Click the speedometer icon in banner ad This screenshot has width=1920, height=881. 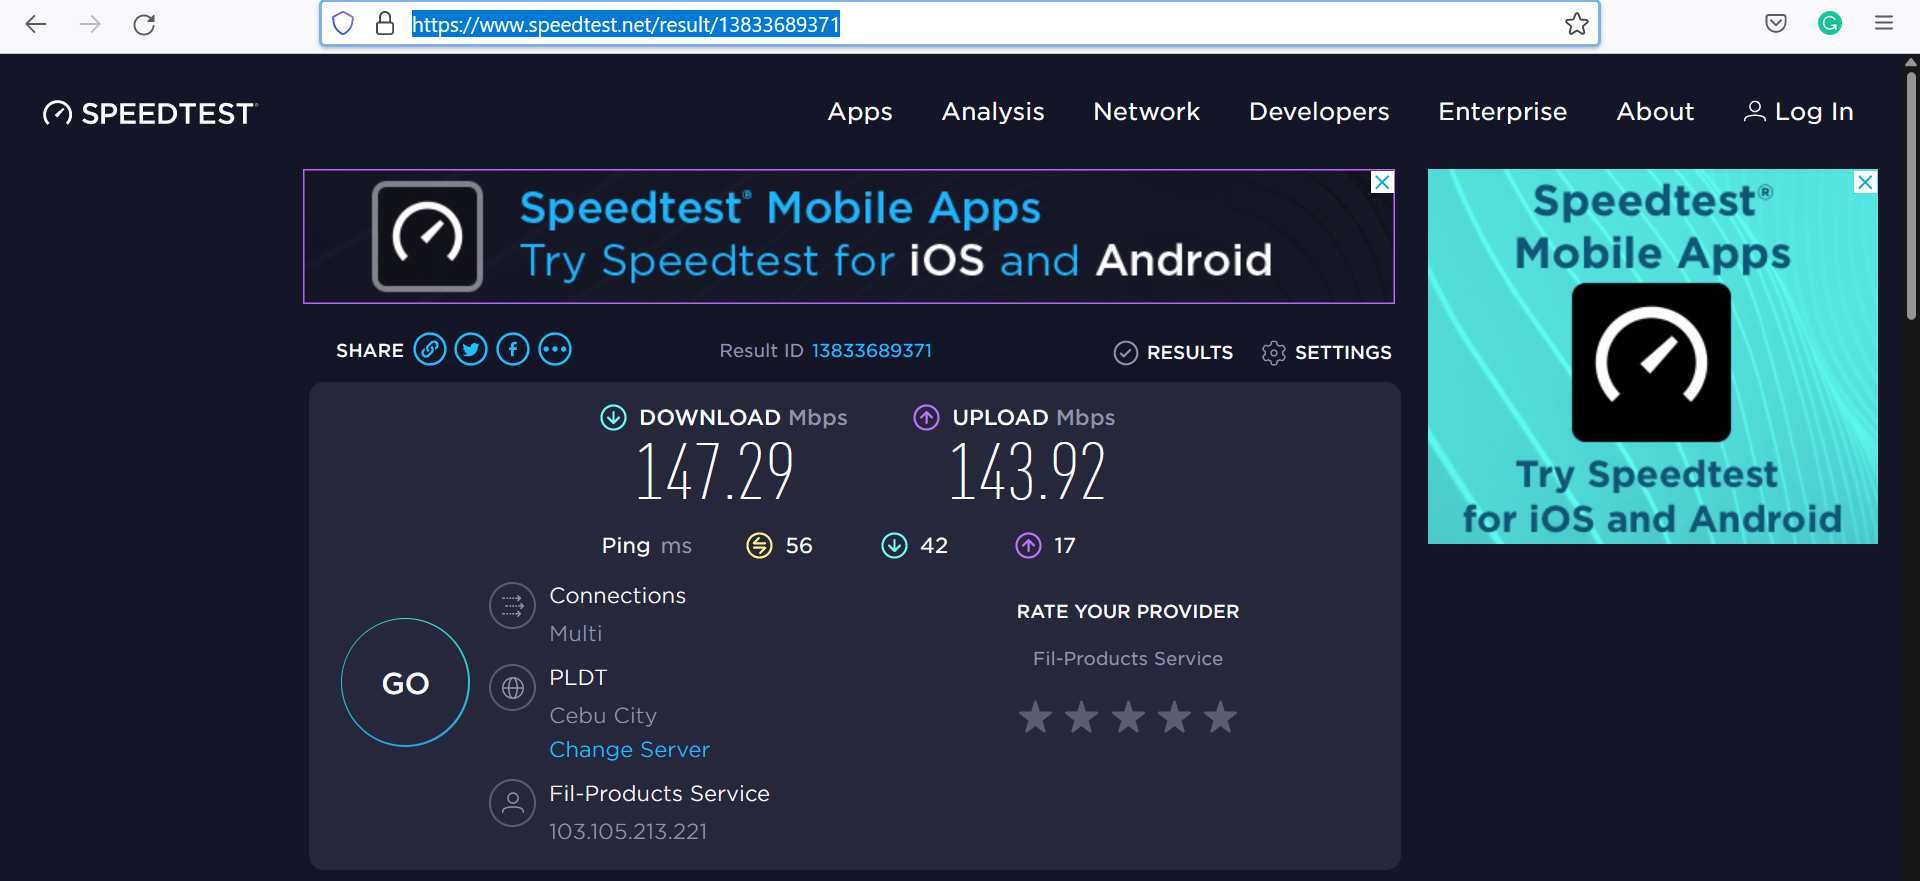[428, 236]
